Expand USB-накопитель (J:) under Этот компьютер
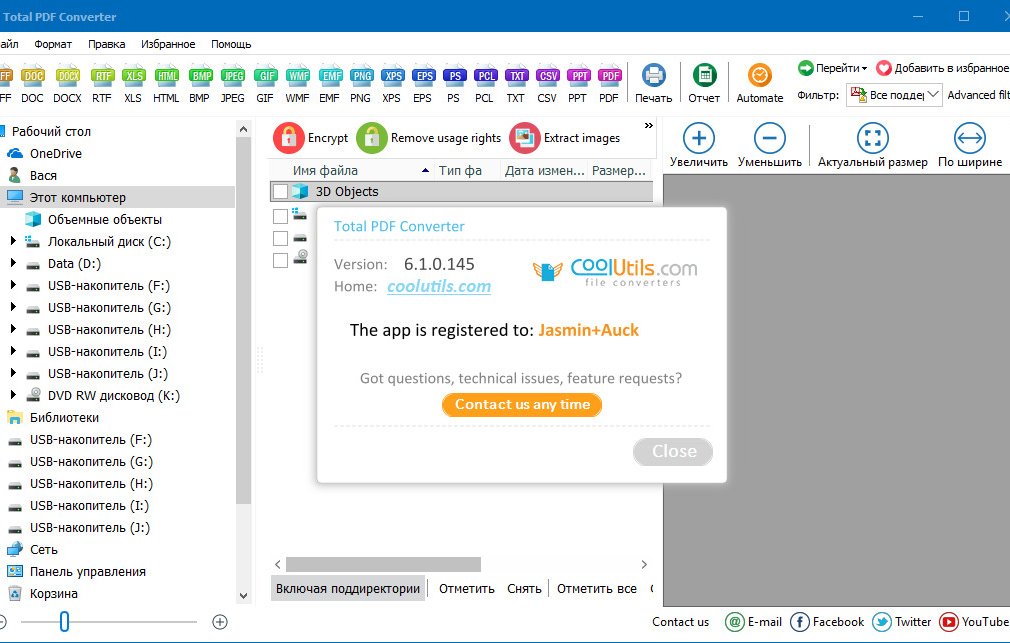The height and width of the screenshot is (643, 1010). click(x=13, y=372)
